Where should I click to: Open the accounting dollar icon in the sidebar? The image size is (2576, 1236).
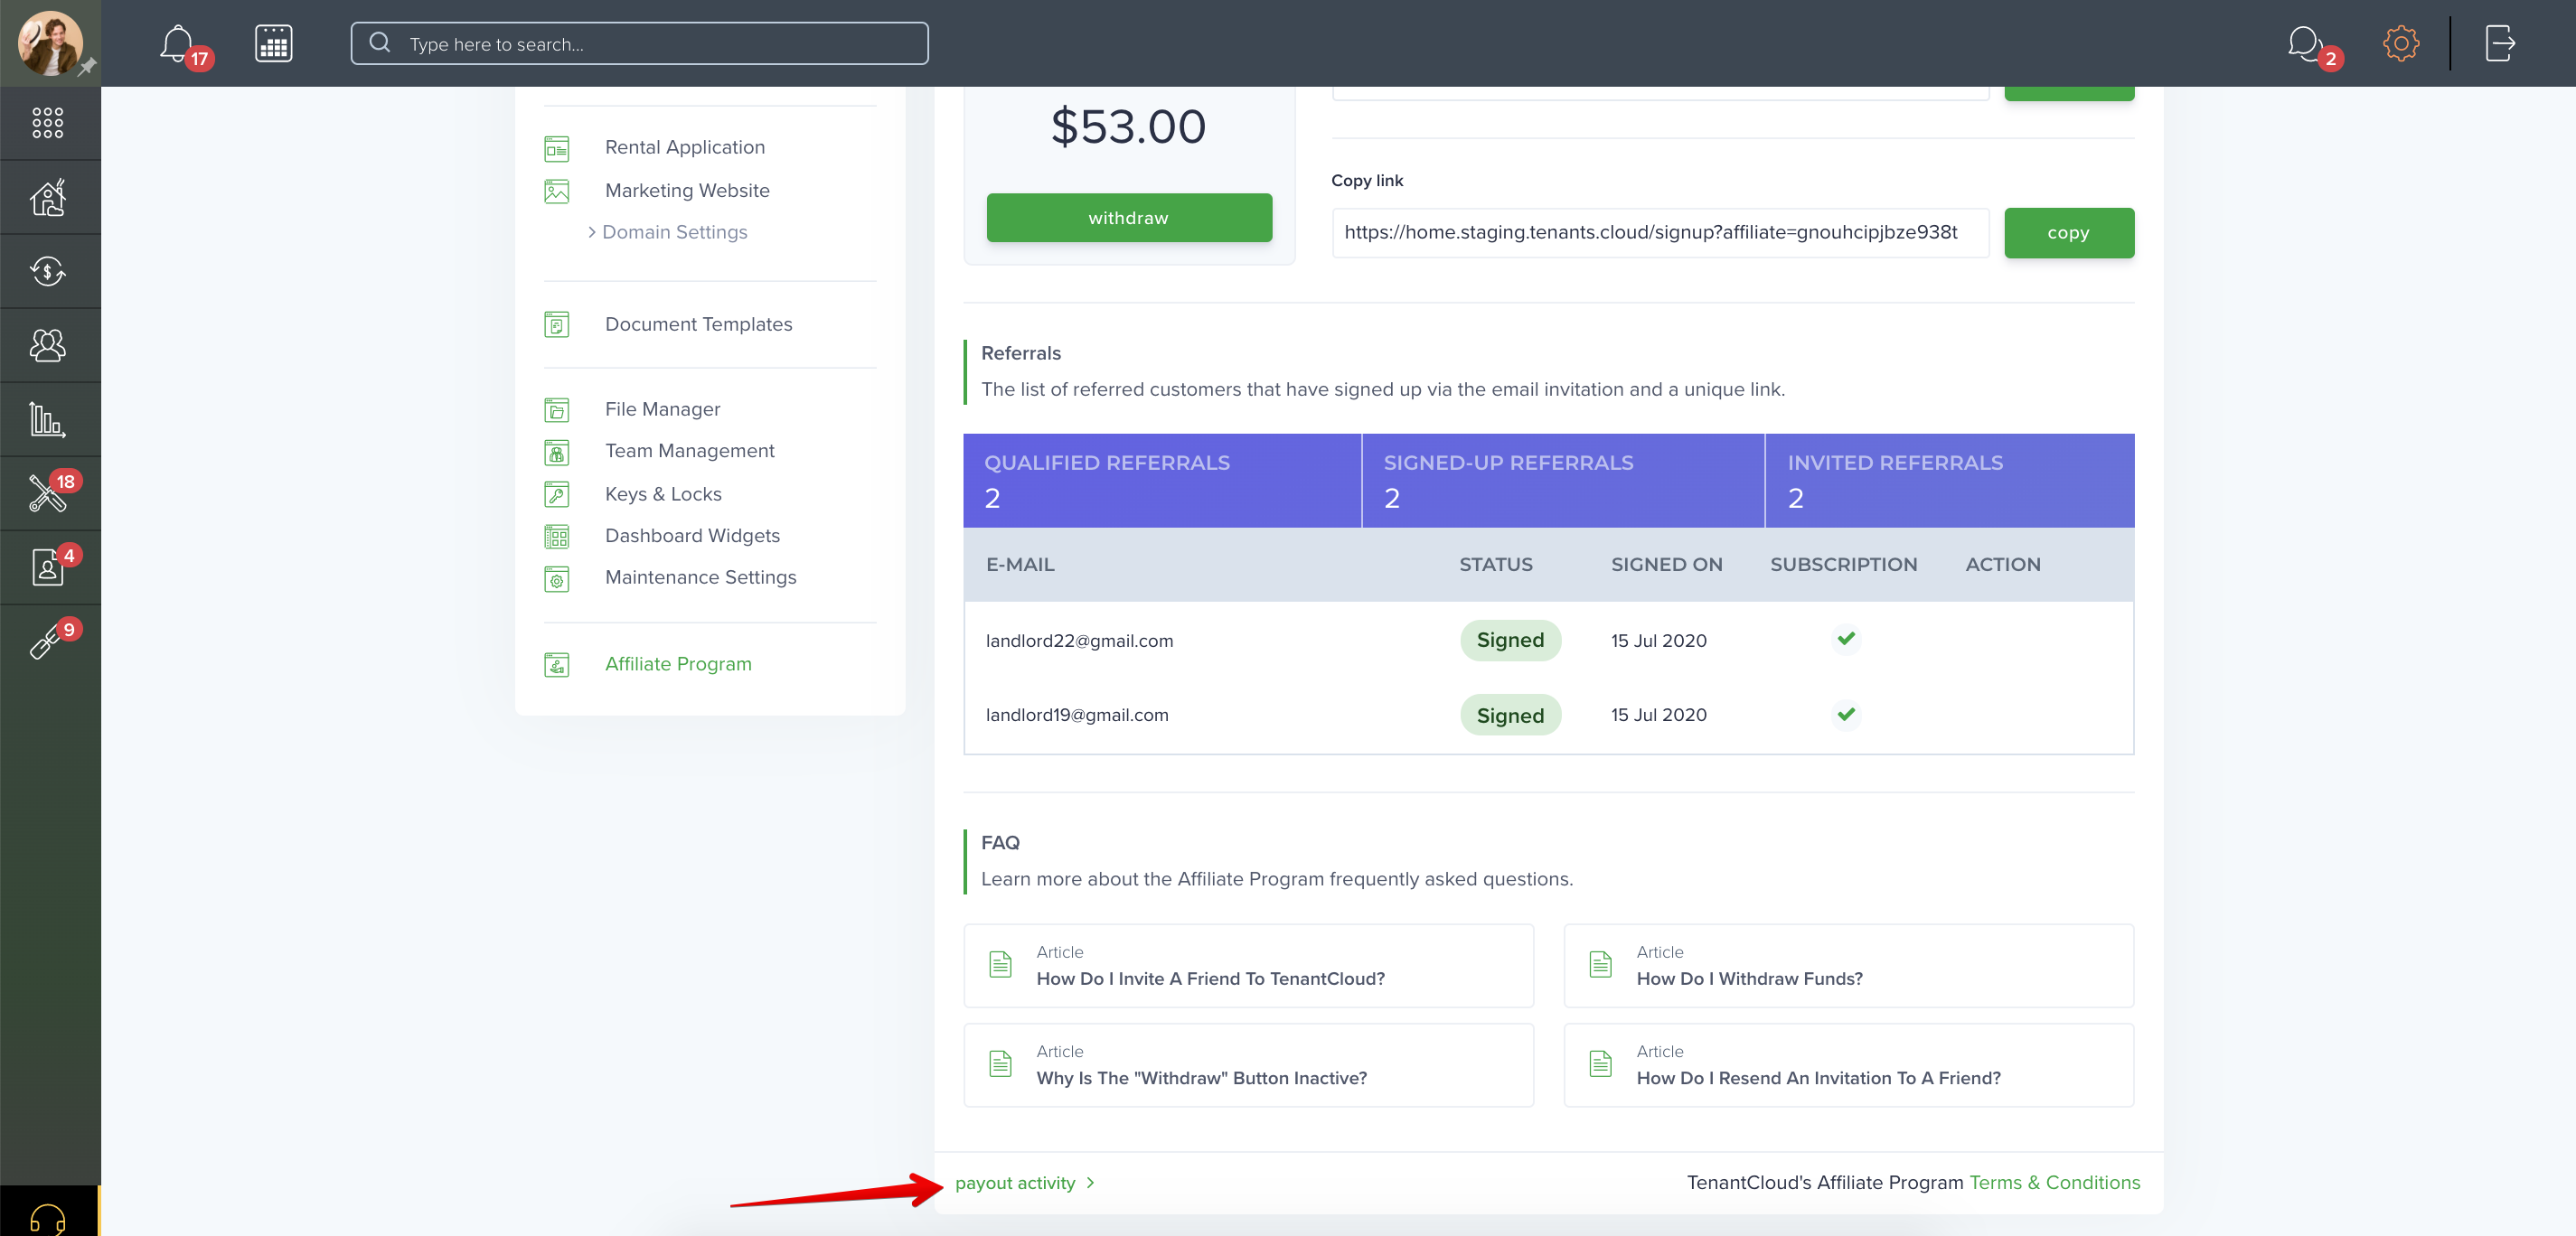coord(48,271)
